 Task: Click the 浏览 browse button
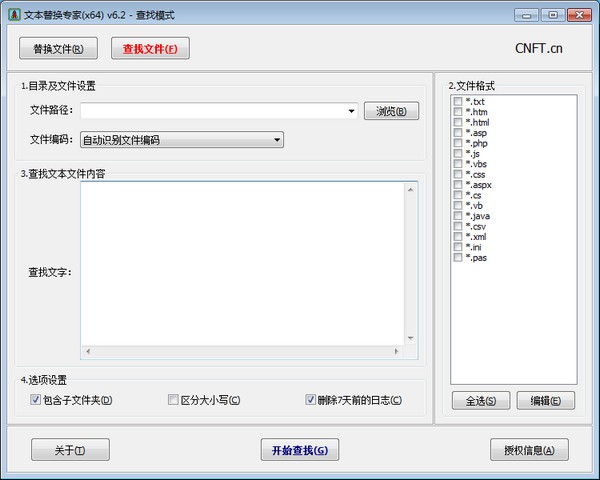coord(391,111)
